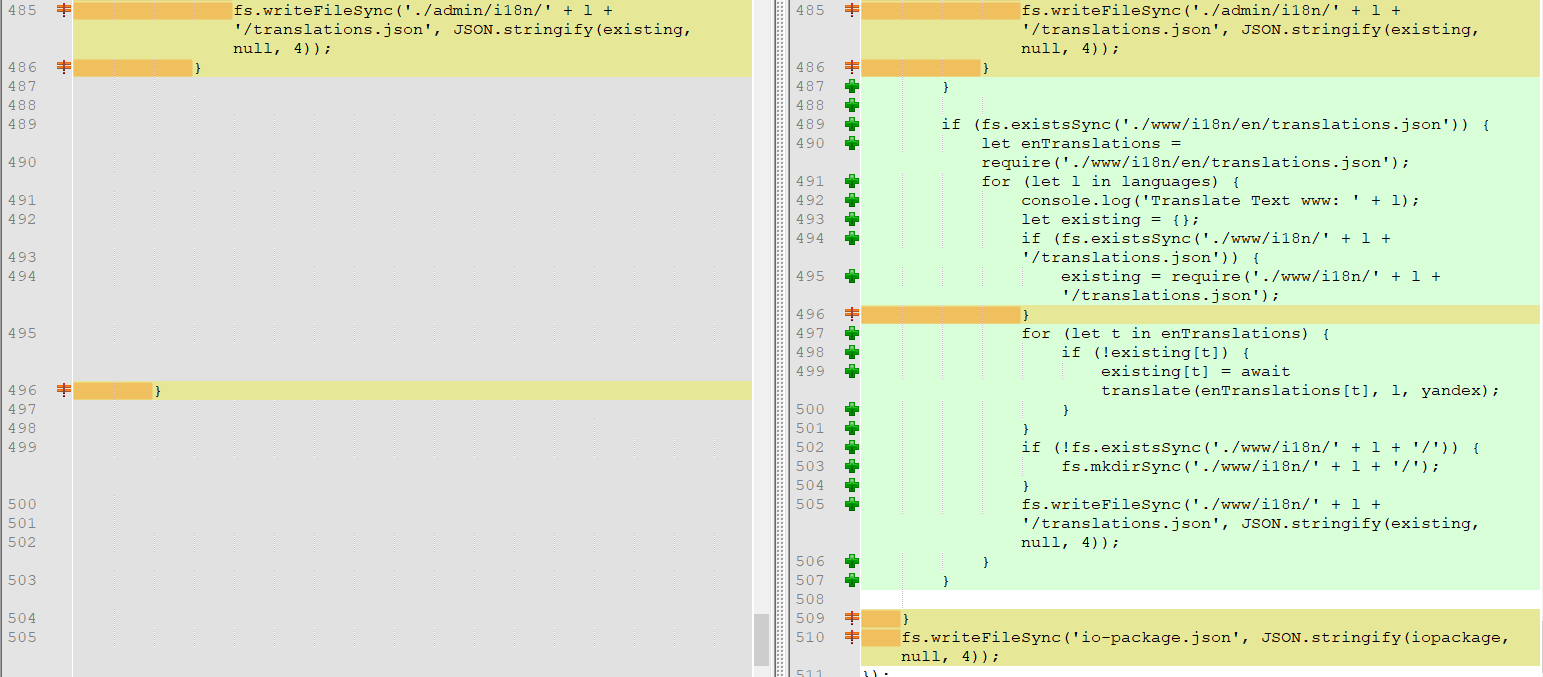Click fs.writeFileSync './admin/i18n/' in left pane
This screenshot has height=677, width=1543.
[462, 29]
